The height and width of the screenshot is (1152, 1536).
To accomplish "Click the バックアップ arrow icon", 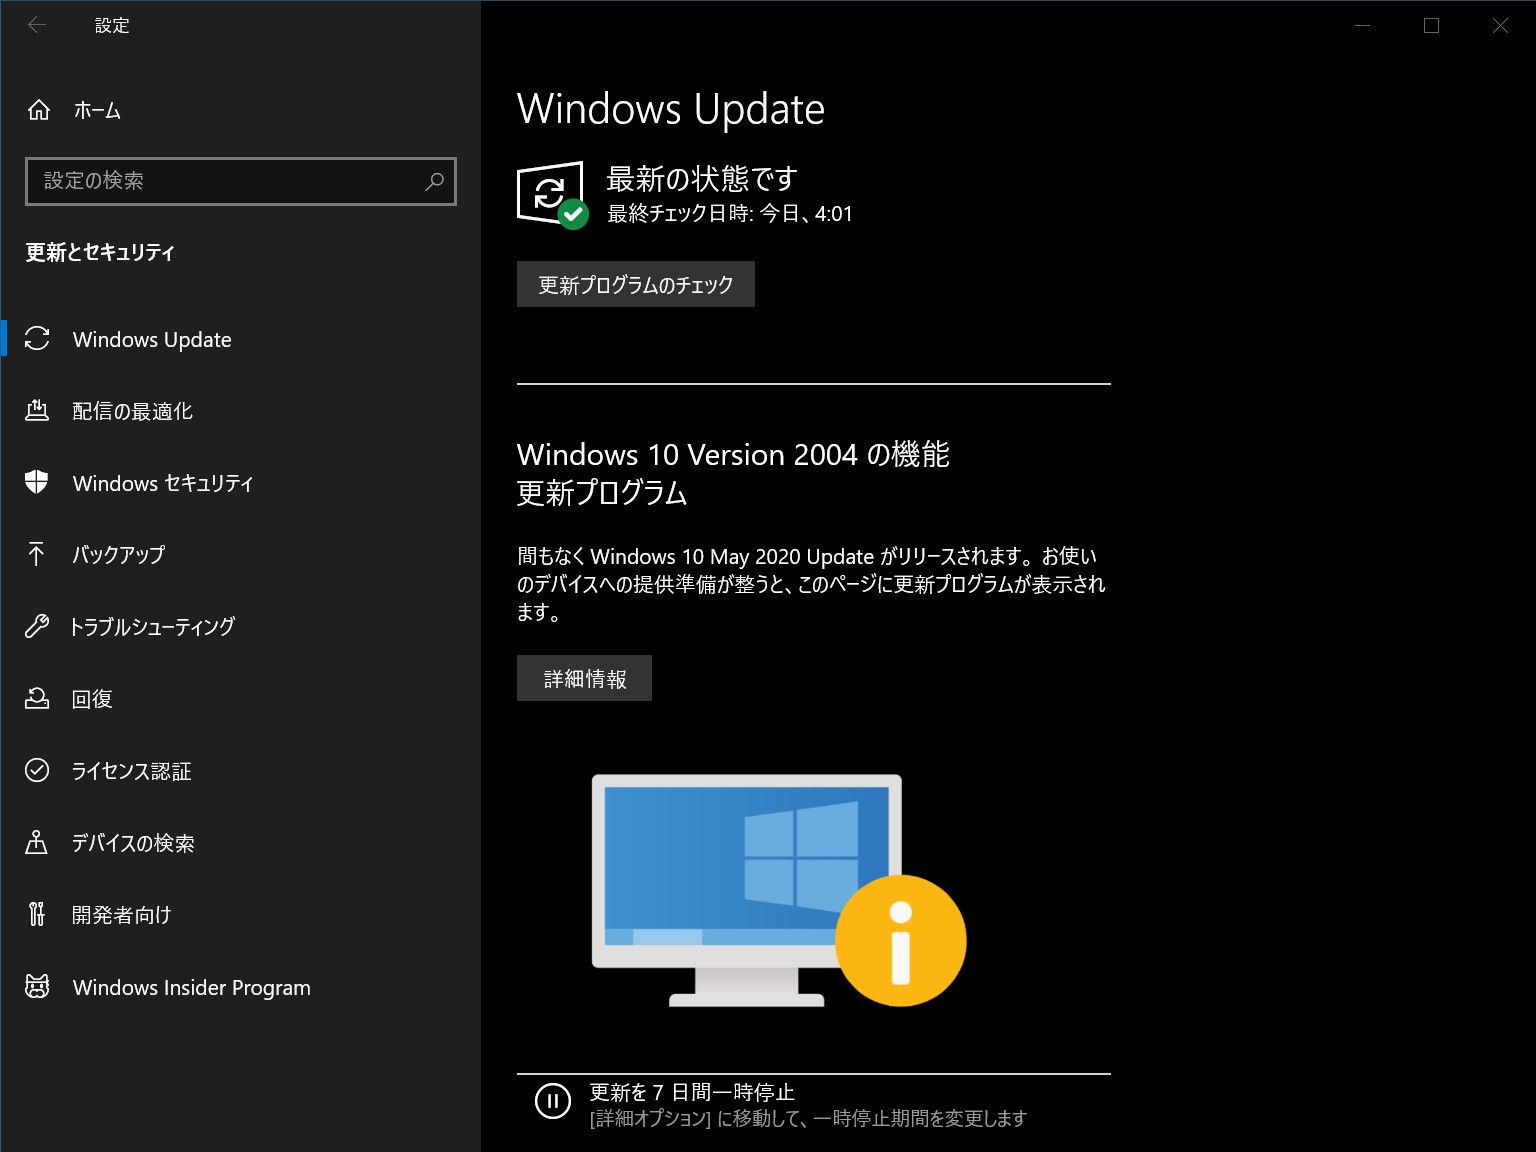I will tap(37, 555).
